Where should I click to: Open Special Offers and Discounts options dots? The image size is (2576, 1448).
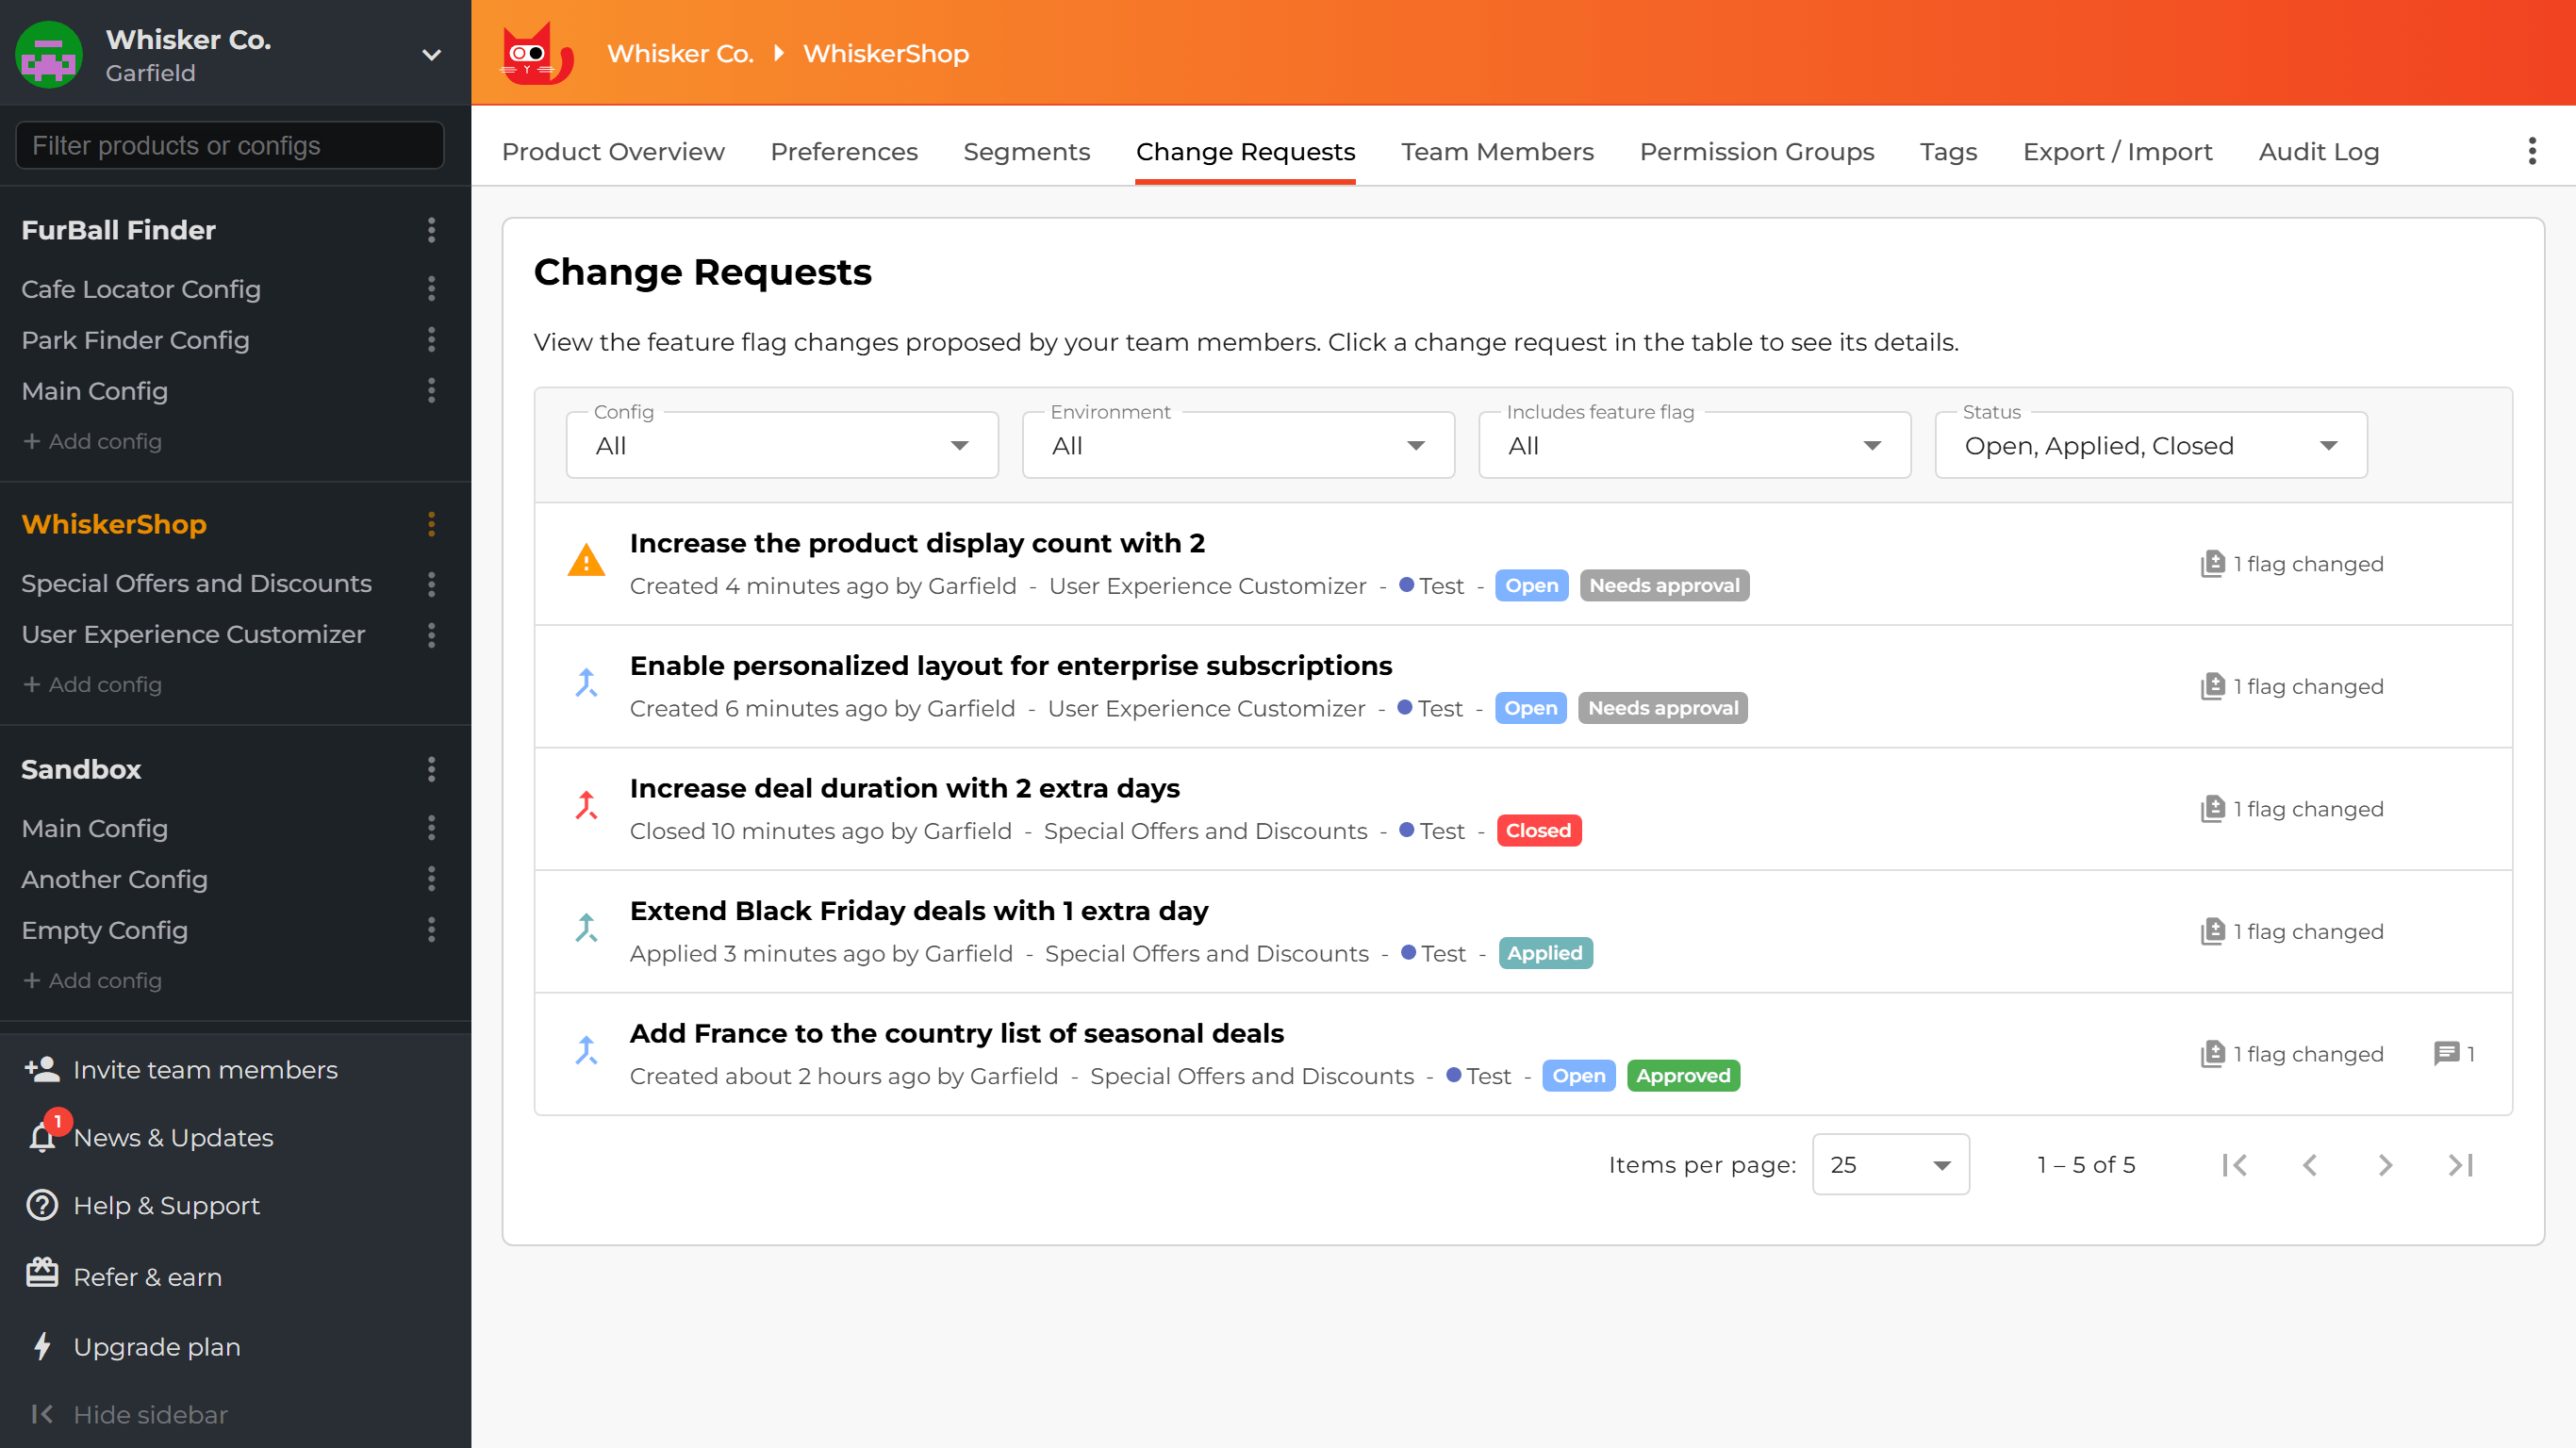click(431, 583)
